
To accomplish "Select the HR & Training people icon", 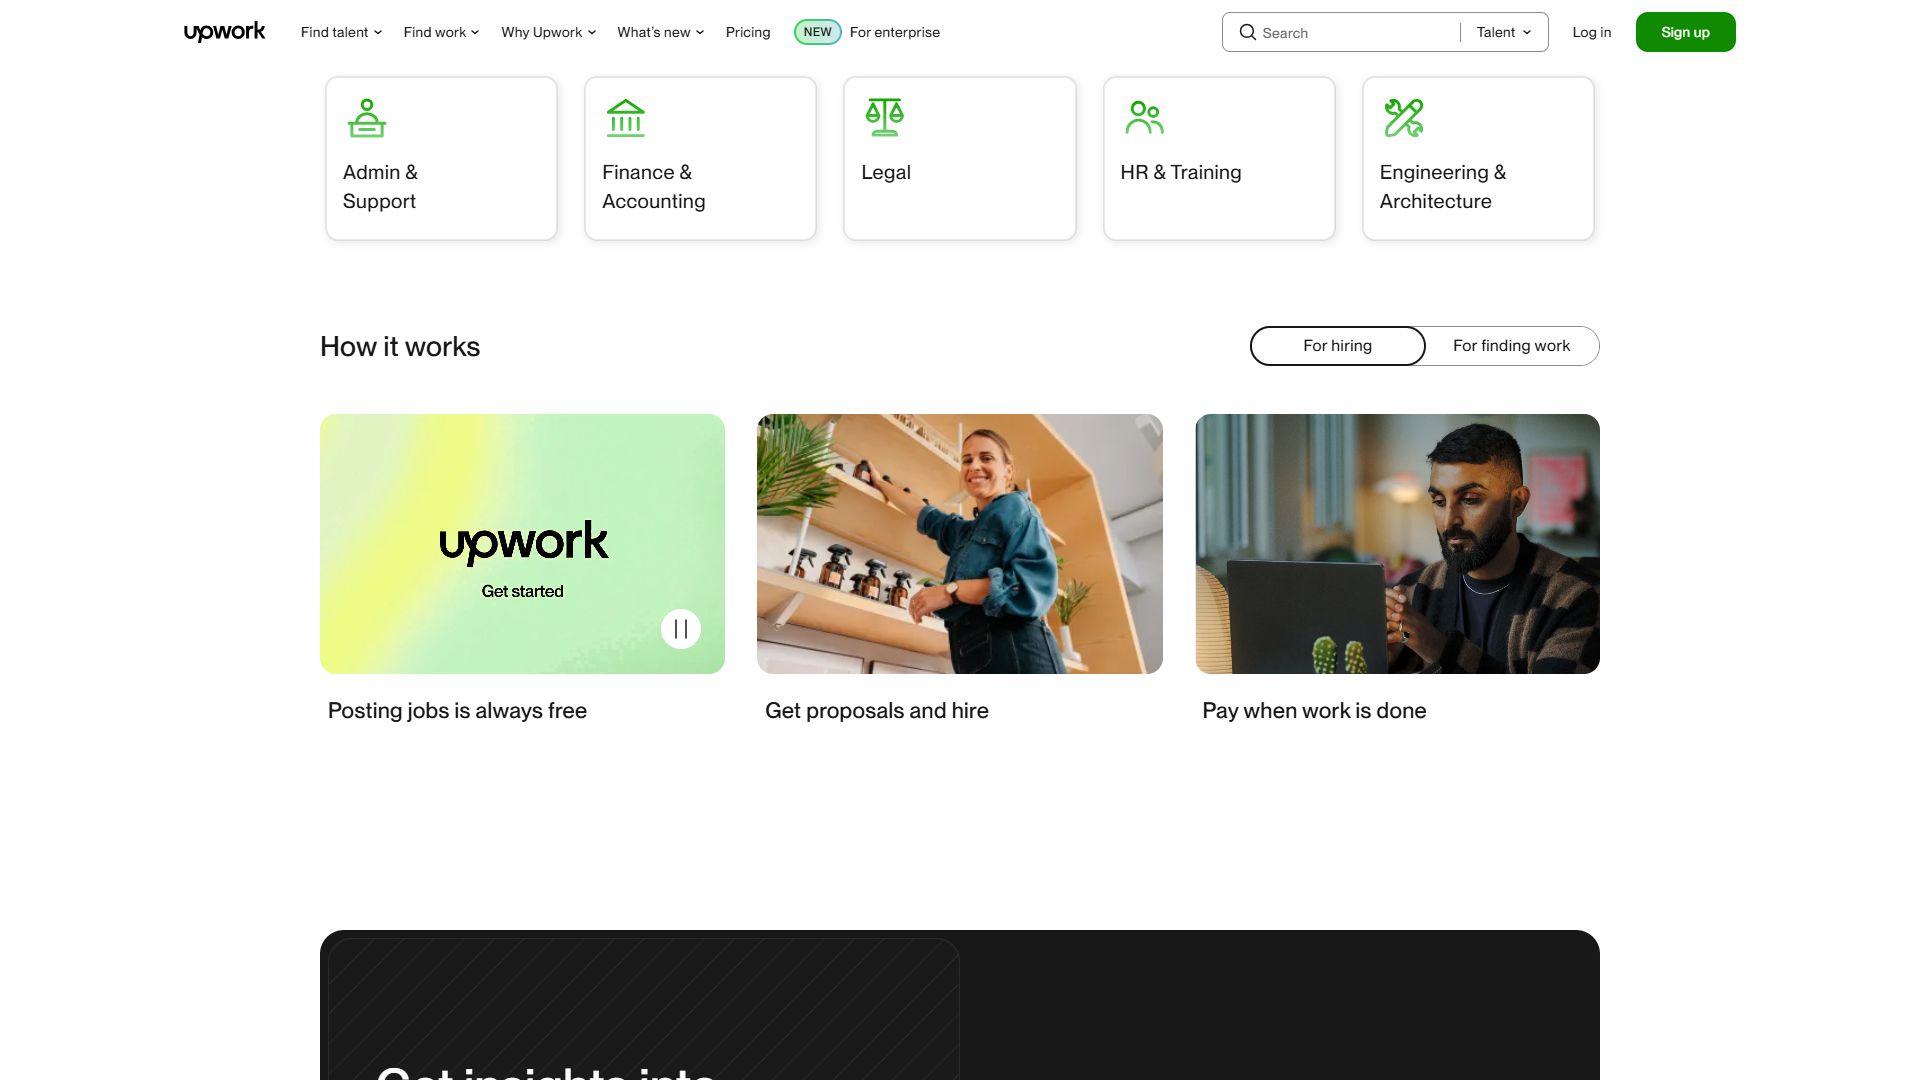I will click(1143, 116).
